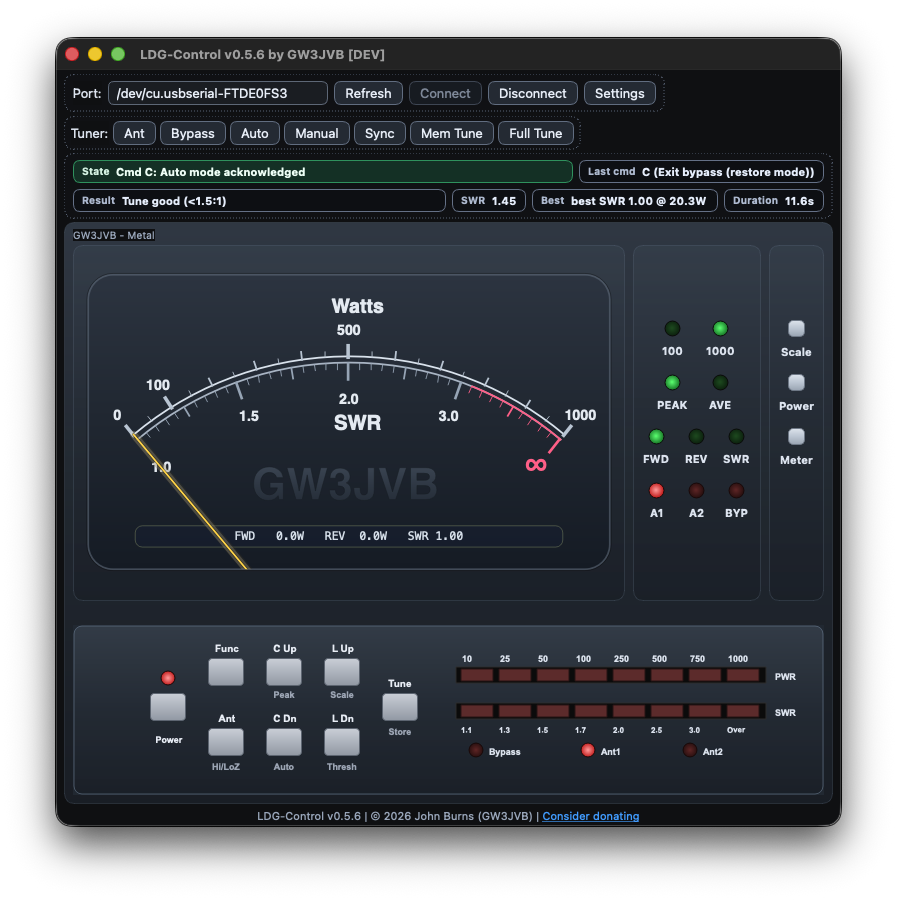Click the Meter button beside the gauge
This screenshot has height=900, width=897.
point(795,436)
